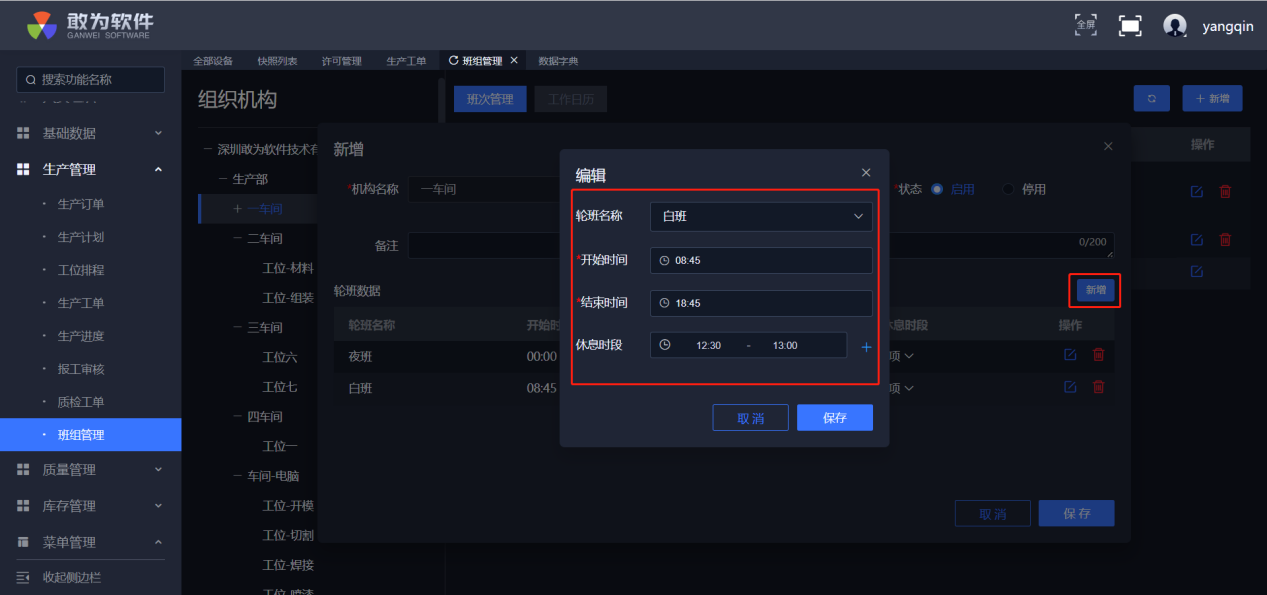Click 保存 in the 新增 dialog
Screen dimensions: 1267x595
click(1076, 513)
